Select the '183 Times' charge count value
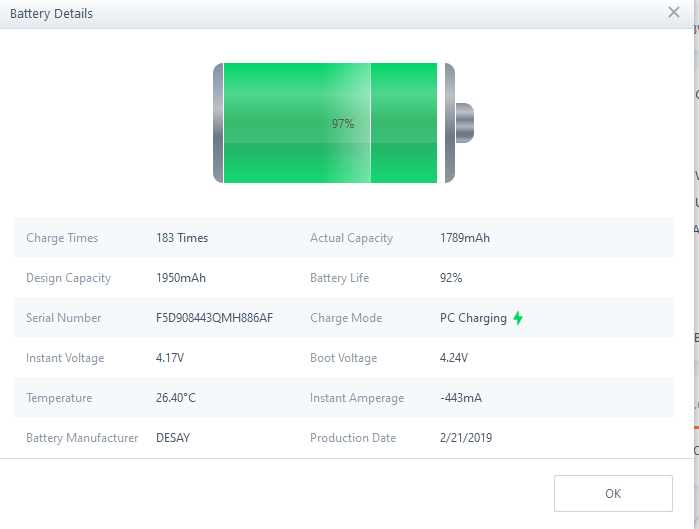The image size is (699, 529). pos(182,238)
